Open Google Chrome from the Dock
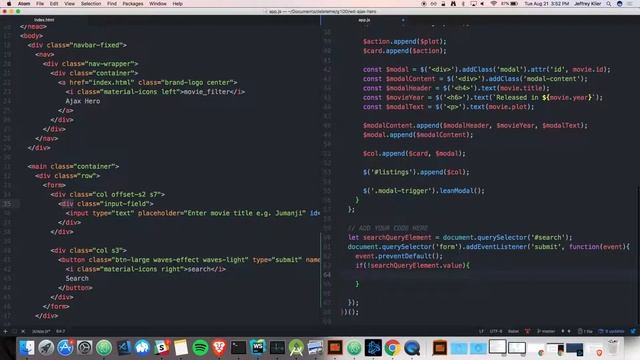Screen dimensions: 640x360 point(393,348)
